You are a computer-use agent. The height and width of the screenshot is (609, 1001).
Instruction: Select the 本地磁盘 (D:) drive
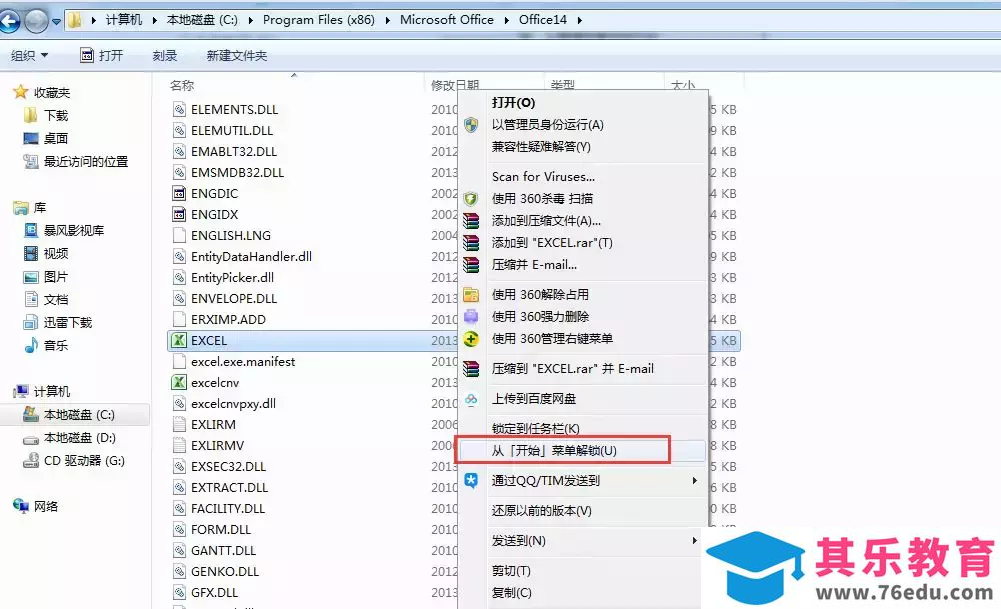point(80,438)
